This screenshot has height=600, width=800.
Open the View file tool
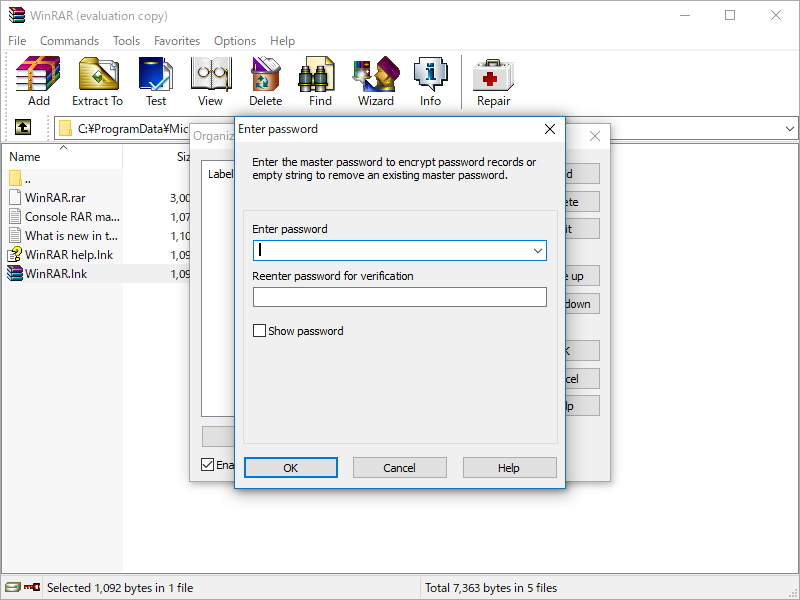point(211,74)
